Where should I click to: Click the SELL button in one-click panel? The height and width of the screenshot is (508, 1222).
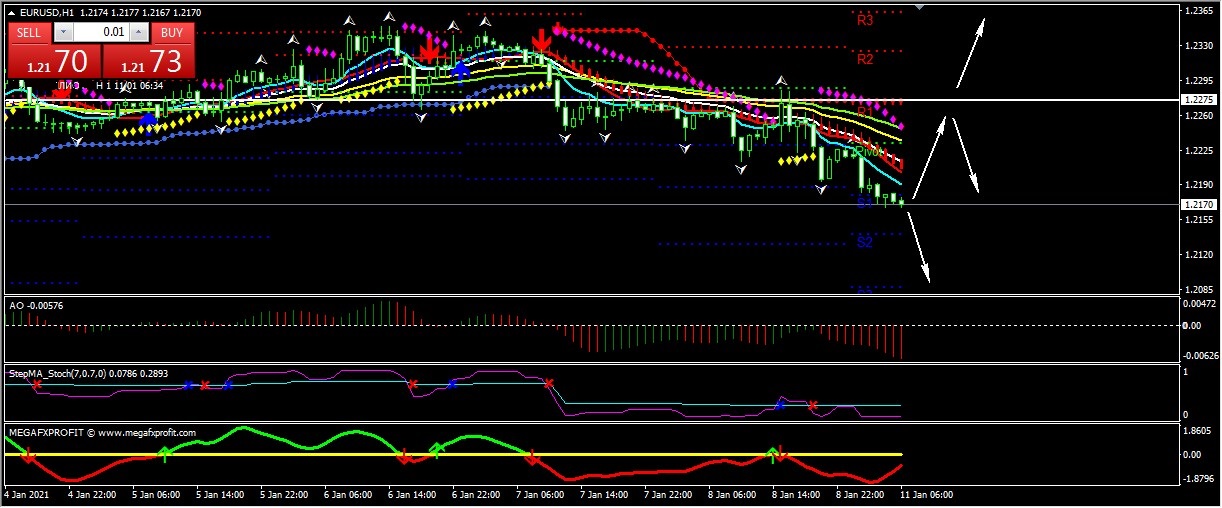29,32
